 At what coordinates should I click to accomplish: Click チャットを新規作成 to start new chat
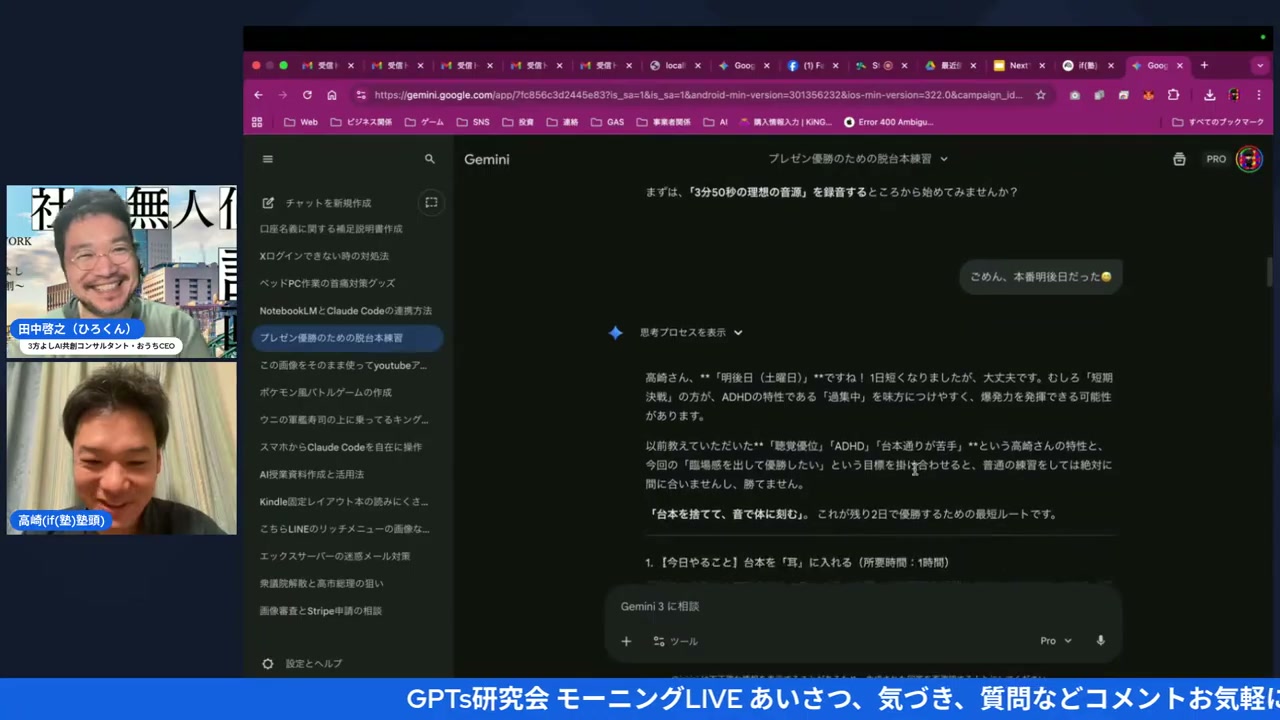(x=328, y=203)
